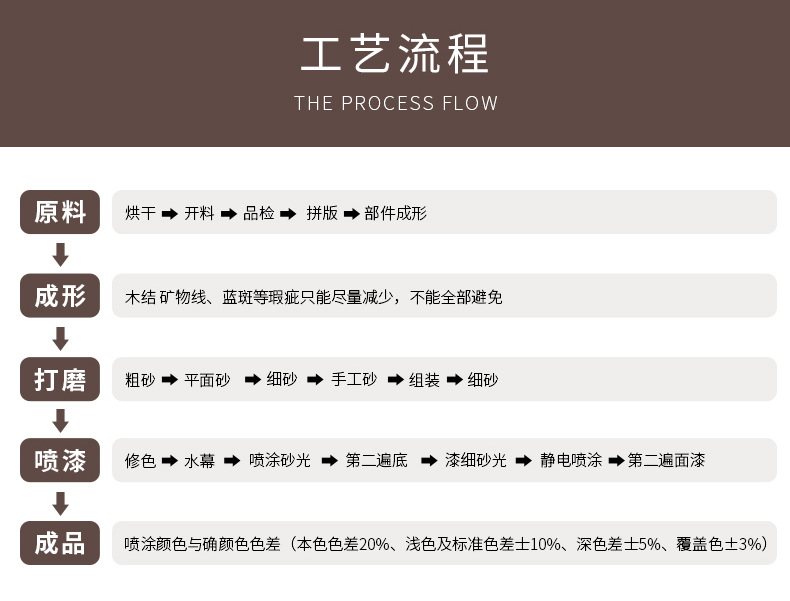This screenshot has height=601, width=790.
Task: Click the arrow between 品检 and 拼版
Action: coord(288,214)
